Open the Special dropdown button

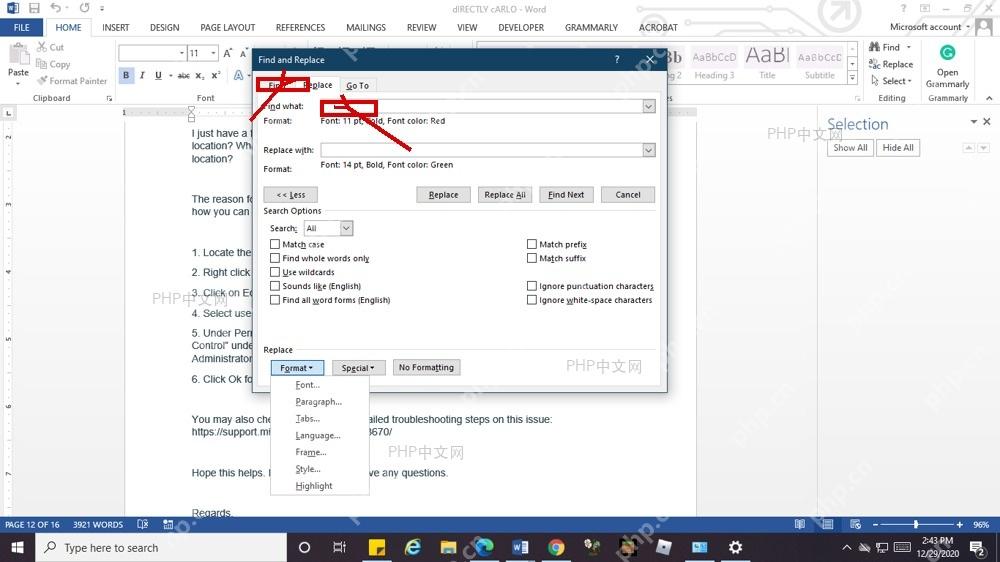pyautogui.click(x=358, y=368)
